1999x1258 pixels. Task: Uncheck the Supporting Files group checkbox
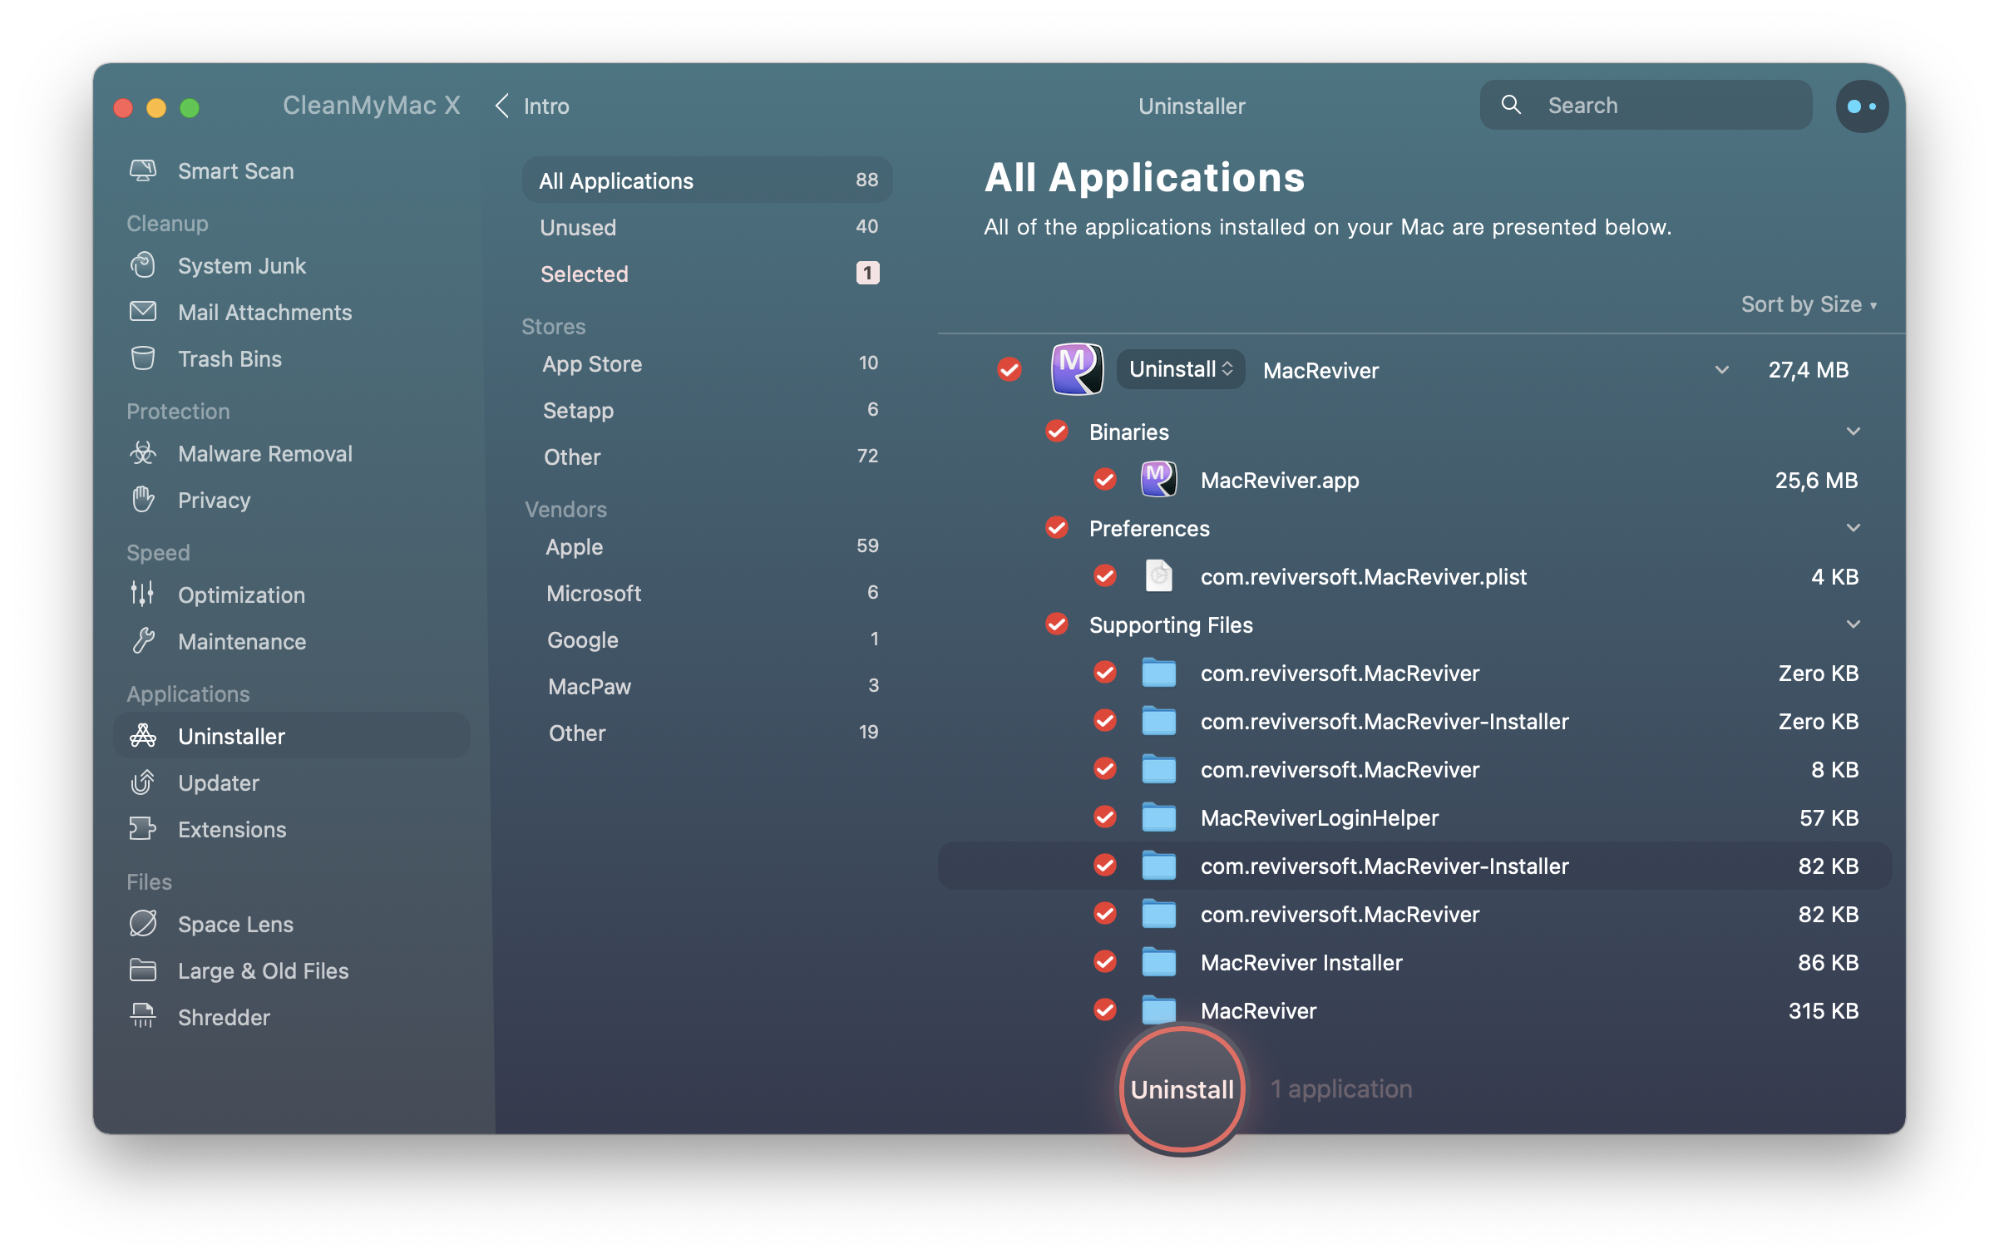pyautogui.click(x=1056, y=624)
